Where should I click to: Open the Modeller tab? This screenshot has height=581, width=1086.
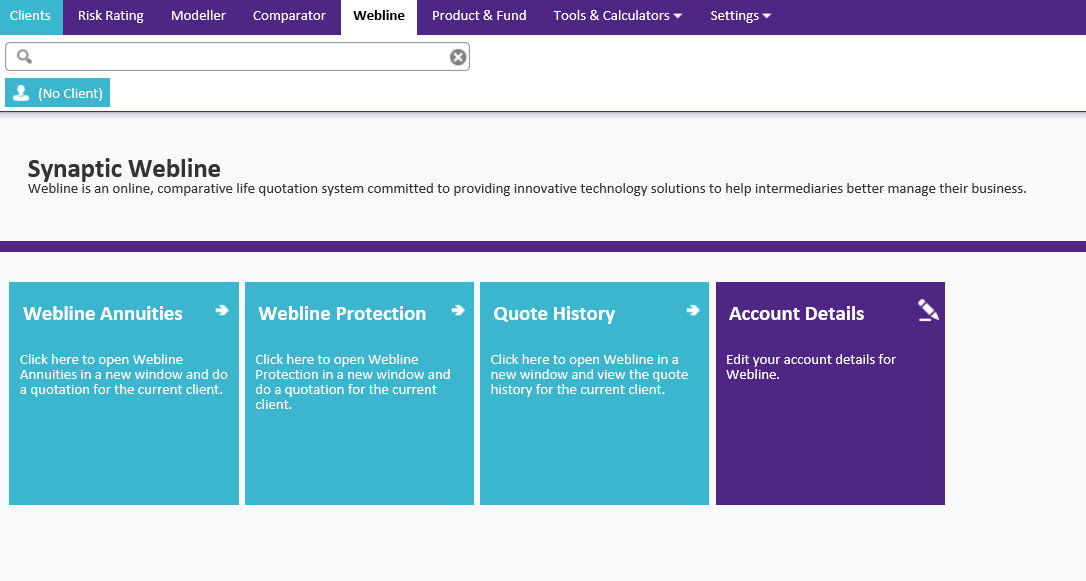click(198, 16)
